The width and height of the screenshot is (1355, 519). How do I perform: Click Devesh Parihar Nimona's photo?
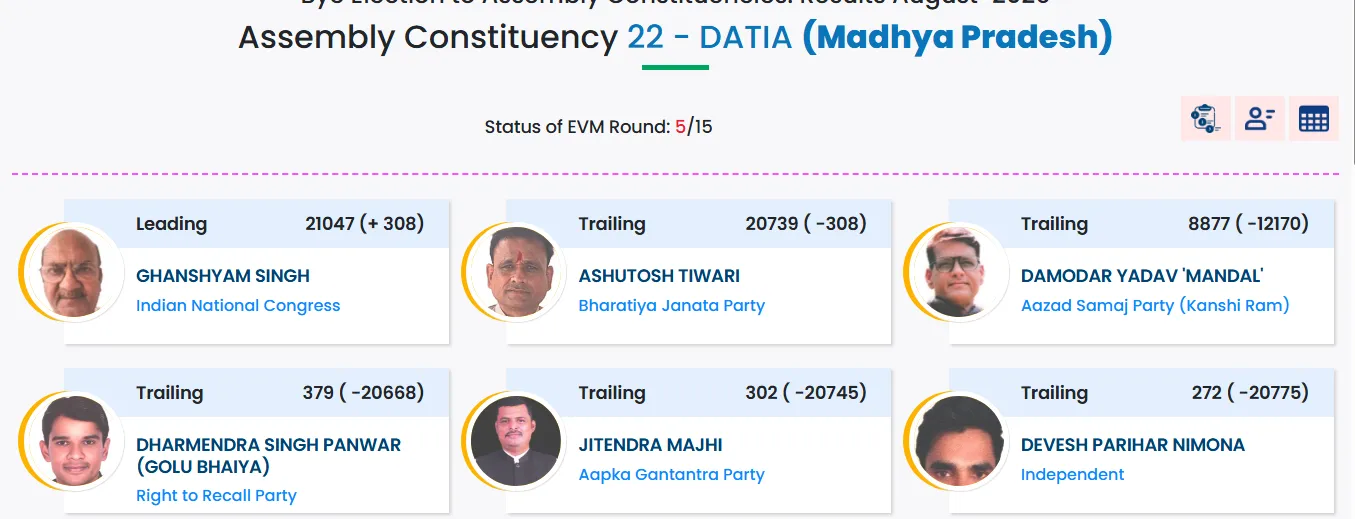tap(955, 441)
